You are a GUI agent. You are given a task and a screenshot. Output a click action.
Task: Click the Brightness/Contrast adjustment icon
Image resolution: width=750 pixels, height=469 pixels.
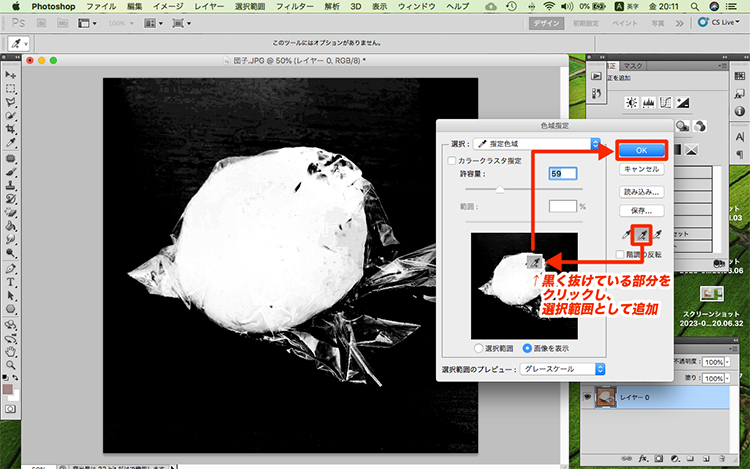pos(631,102)
